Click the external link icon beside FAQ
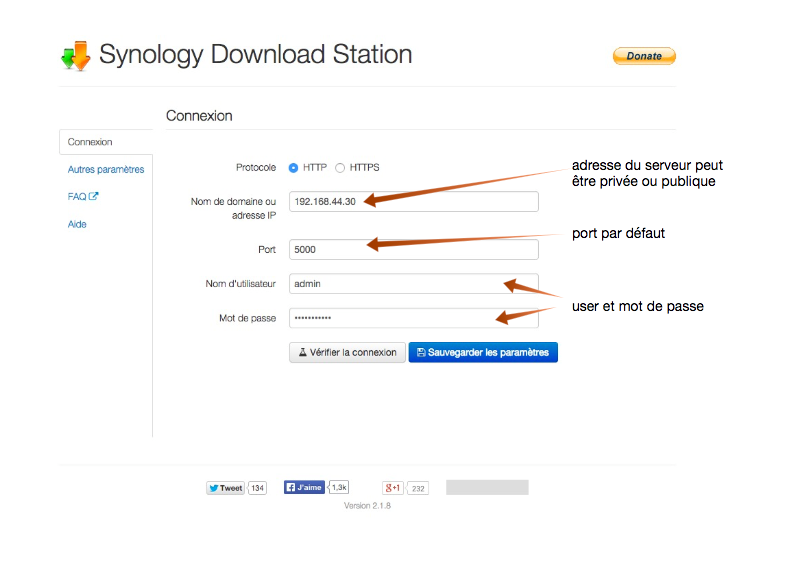This screenshot has height=562, width=787. [x=94, y=197]
